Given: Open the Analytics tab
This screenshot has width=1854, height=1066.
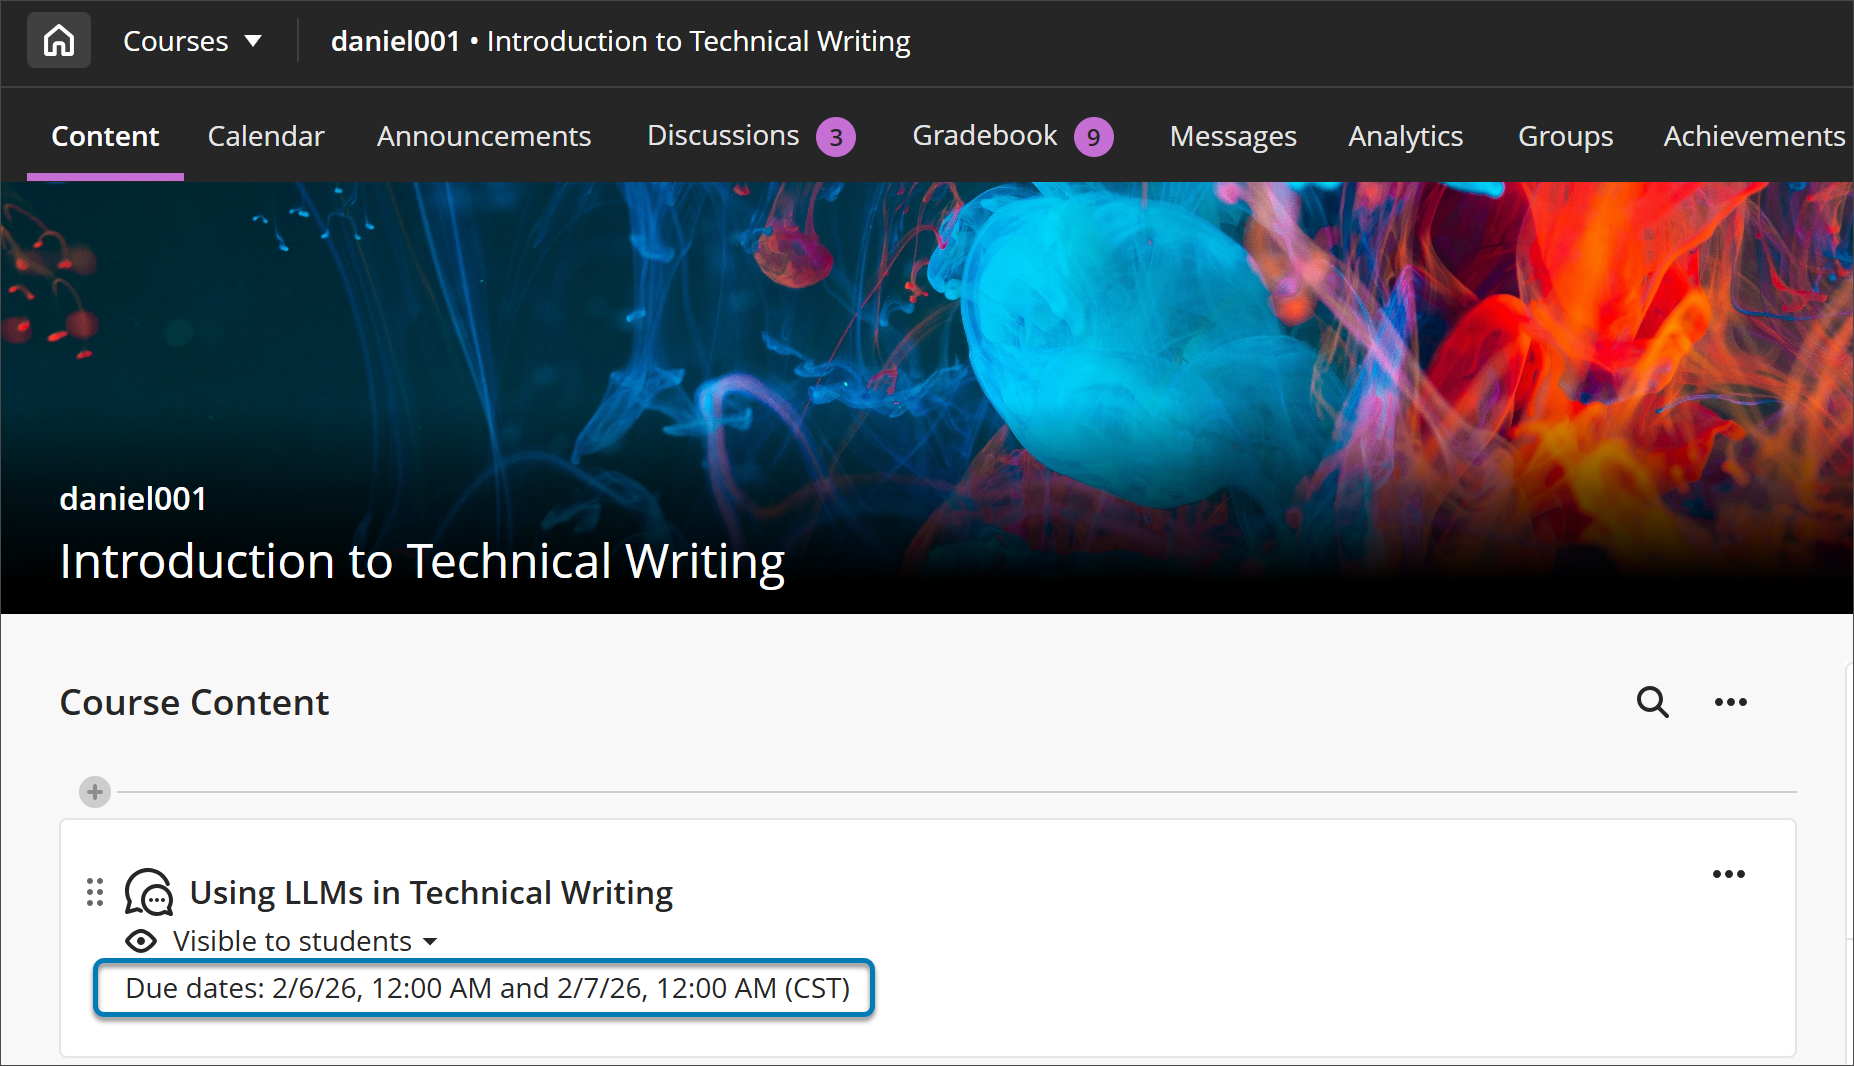Looking at the screenshot, I should (x=1405, y=136).
